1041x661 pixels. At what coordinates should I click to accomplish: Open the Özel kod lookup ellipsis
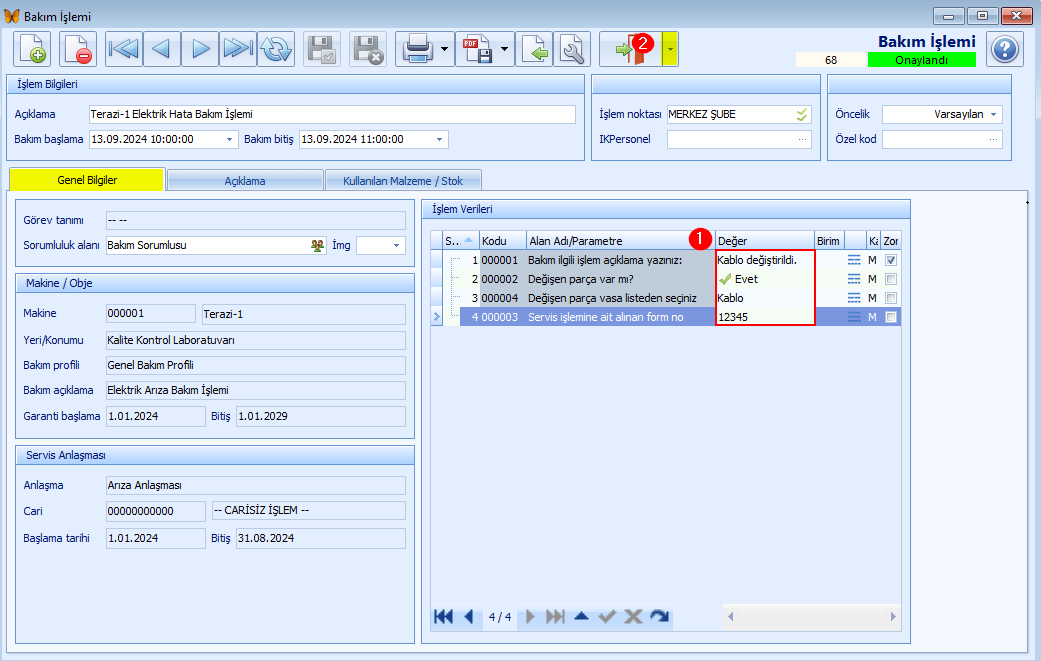click(x=993, y=139)
